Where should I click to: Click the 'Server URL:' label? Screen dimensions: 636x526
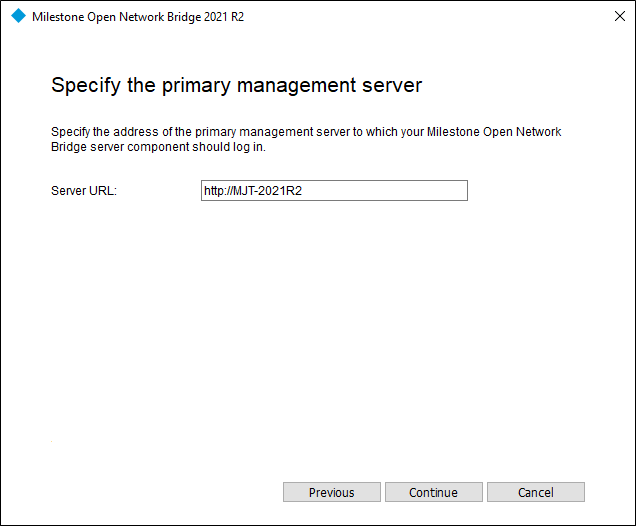pos(84,190)
